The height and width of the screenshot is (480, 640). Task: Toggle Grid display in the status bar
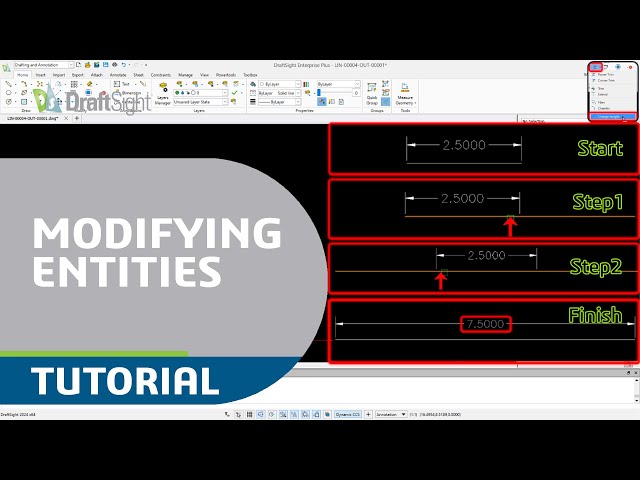coord(250,414)
